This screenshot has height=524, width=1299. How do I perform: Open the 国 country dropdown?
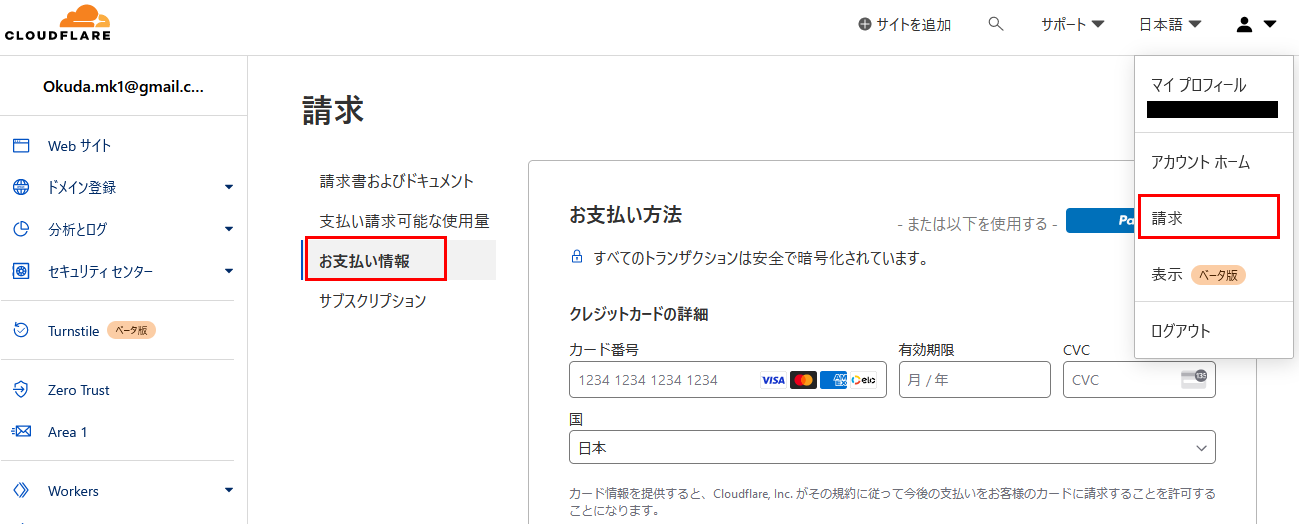(891, 448)
